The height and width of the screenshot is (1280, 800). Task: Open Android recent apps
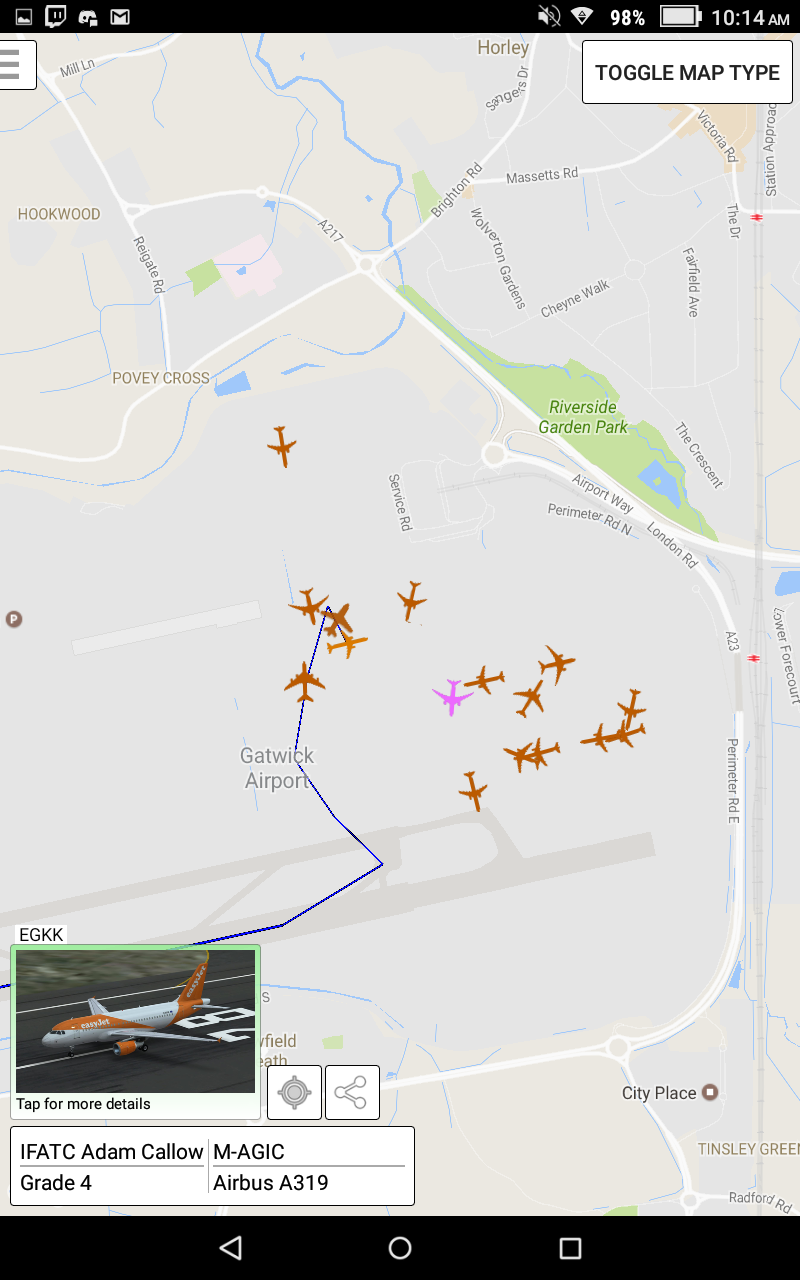click(570, 1248)
